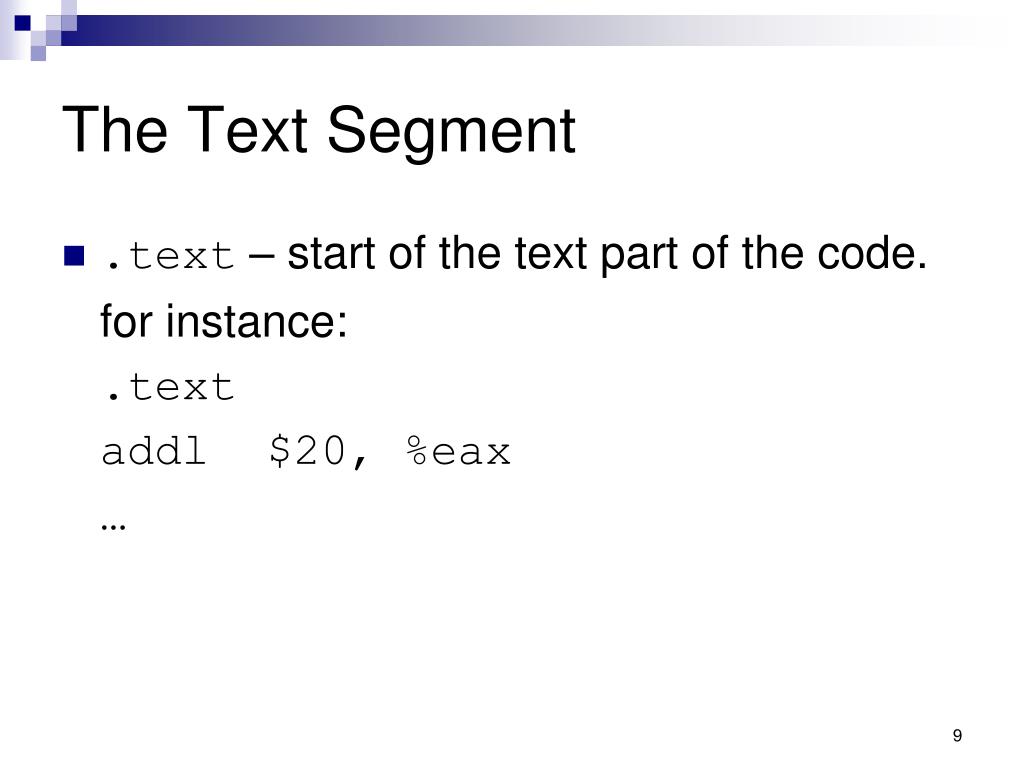The height and width of the screenshot is (768, 1024).
Task: Click the dark blue square in the header decoration
Action: click(22, 23)
